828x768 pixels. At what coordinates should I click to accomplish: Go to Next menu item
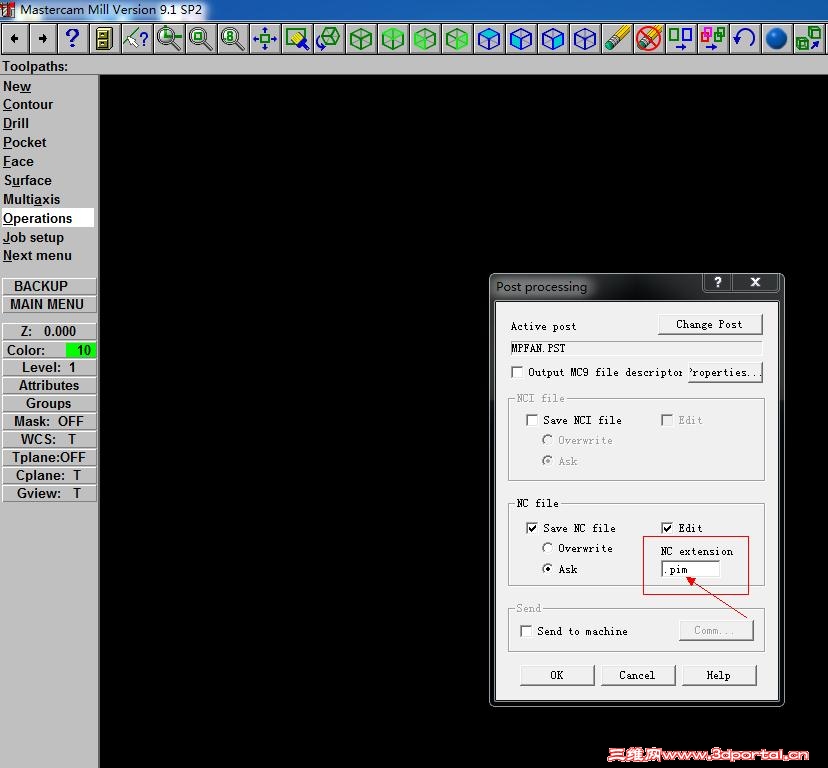tap(37, 256)
